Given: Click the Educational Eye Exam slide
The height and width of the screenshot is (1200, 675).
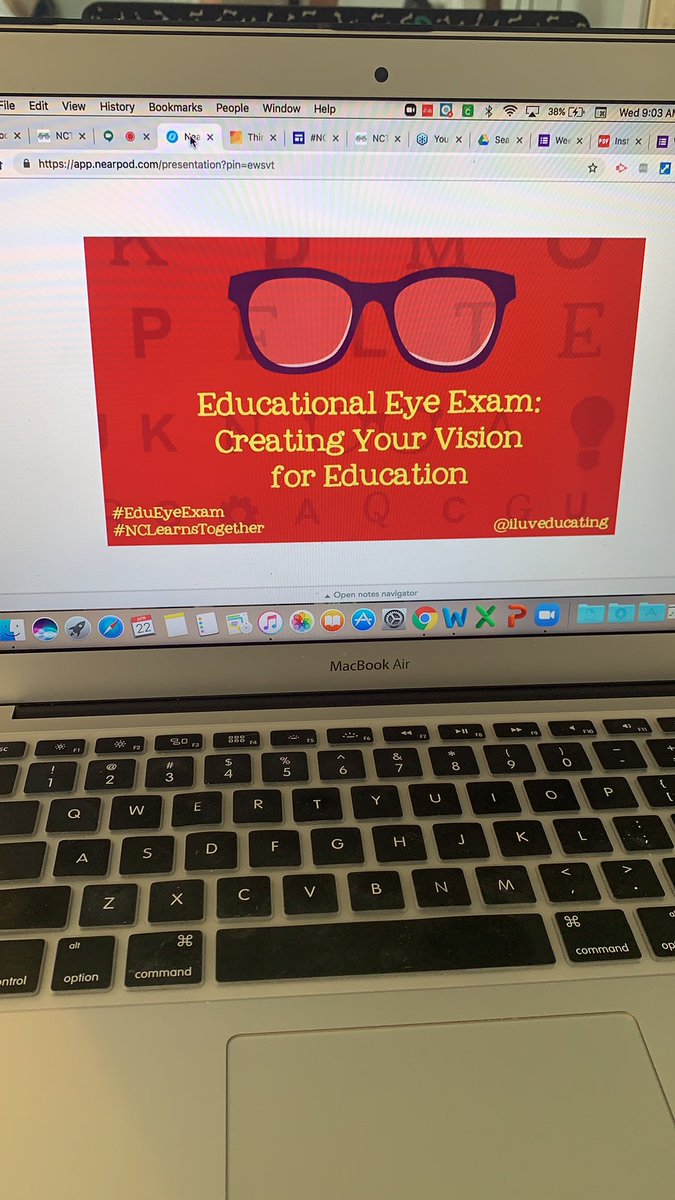Looking at the screenshot, I should tap(364, 390).
